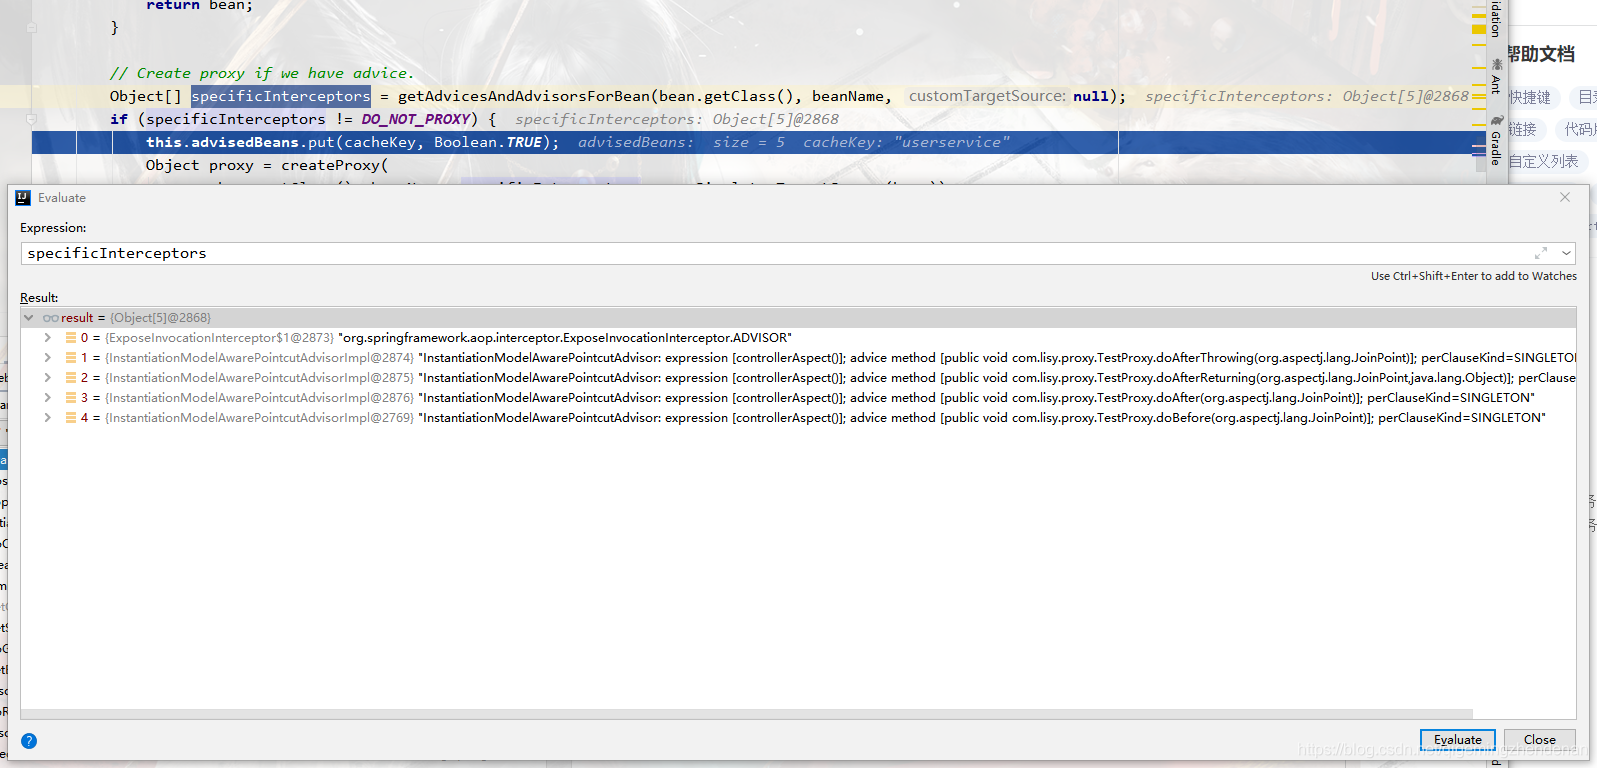Click the 链接 tag in the browser page
The height and width of the screenshot is (768, 1597).
[x=1522, y=129]
